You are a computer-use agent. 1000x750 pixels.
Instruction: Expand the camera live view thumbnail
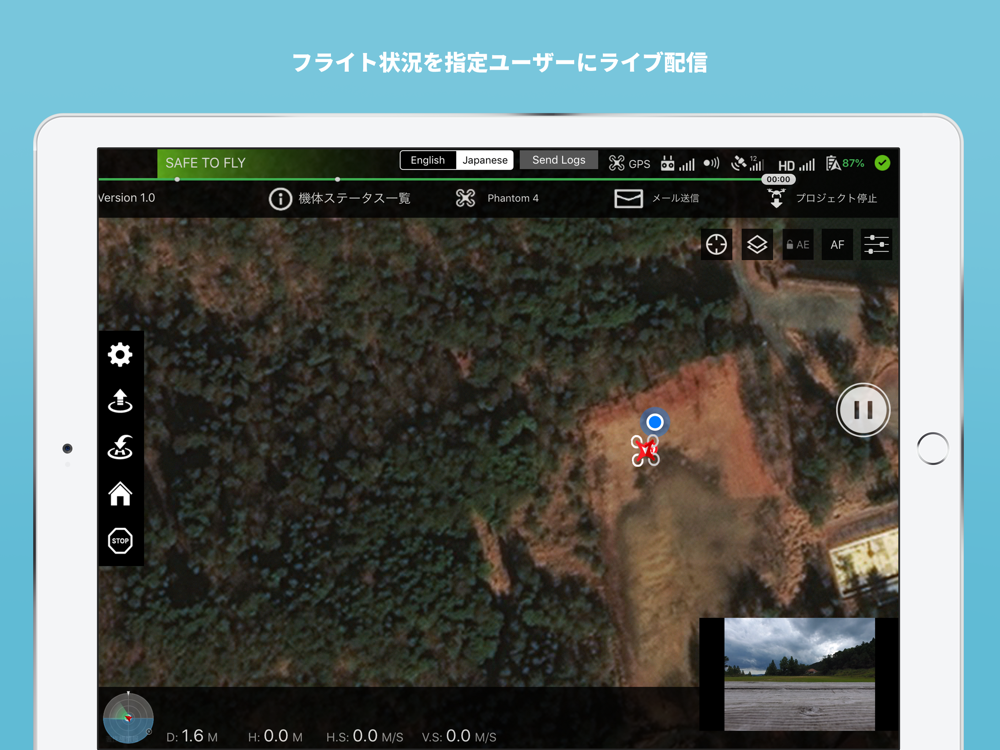tap(799, 674)
